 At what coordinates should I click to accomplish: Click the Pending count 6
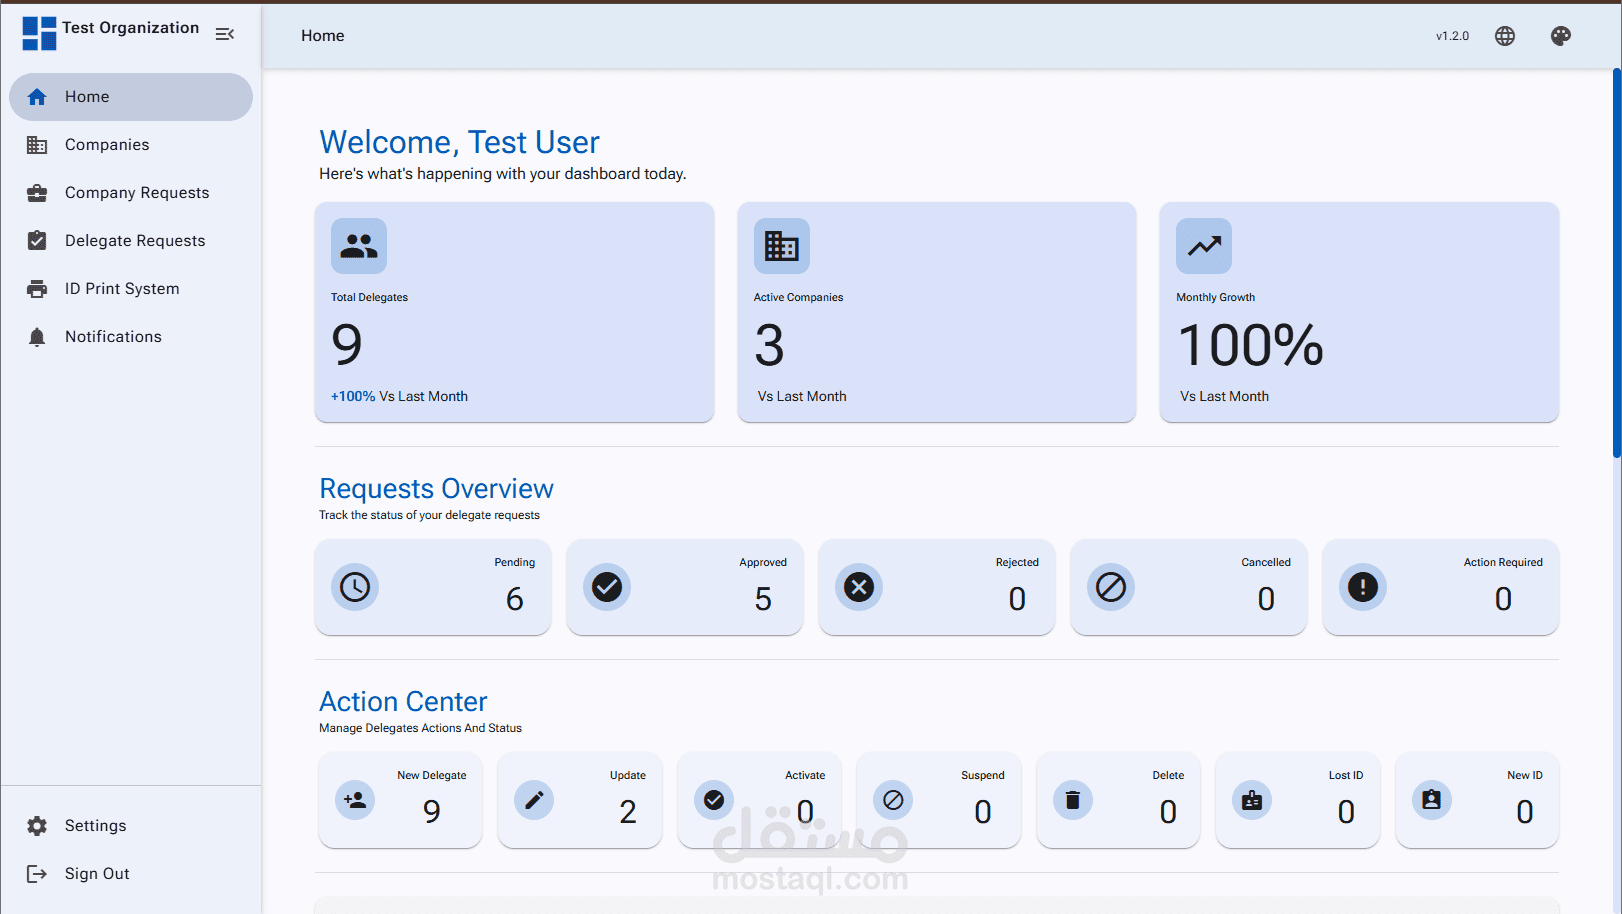tap(515, 599)
